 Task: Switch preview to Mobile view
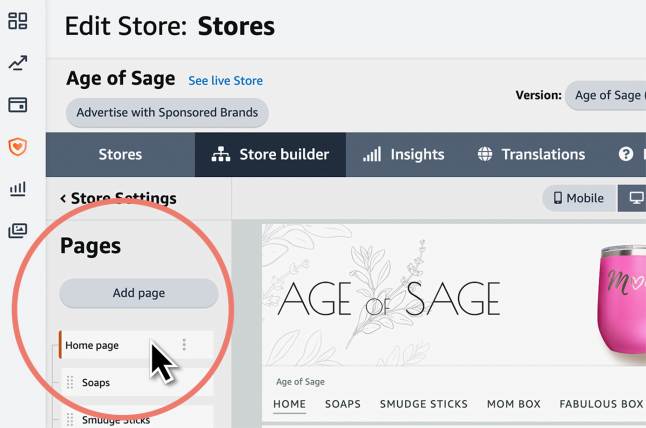(x=579, y=198)
